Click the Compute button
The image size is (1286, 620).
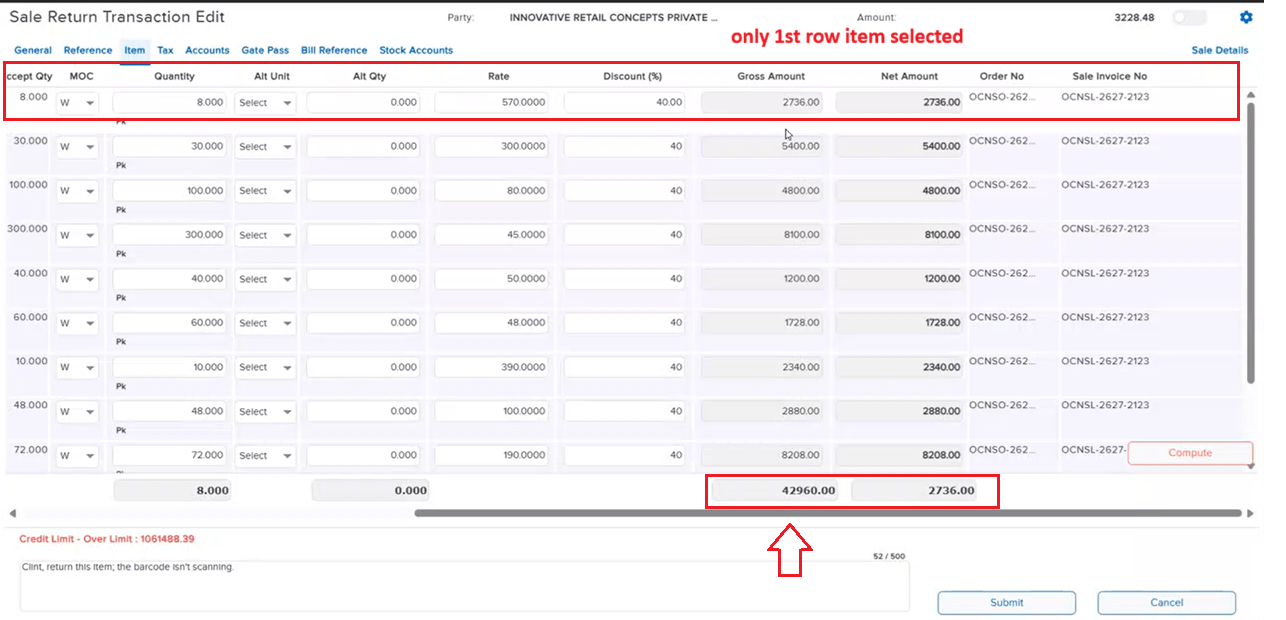tap(1190, 453)
